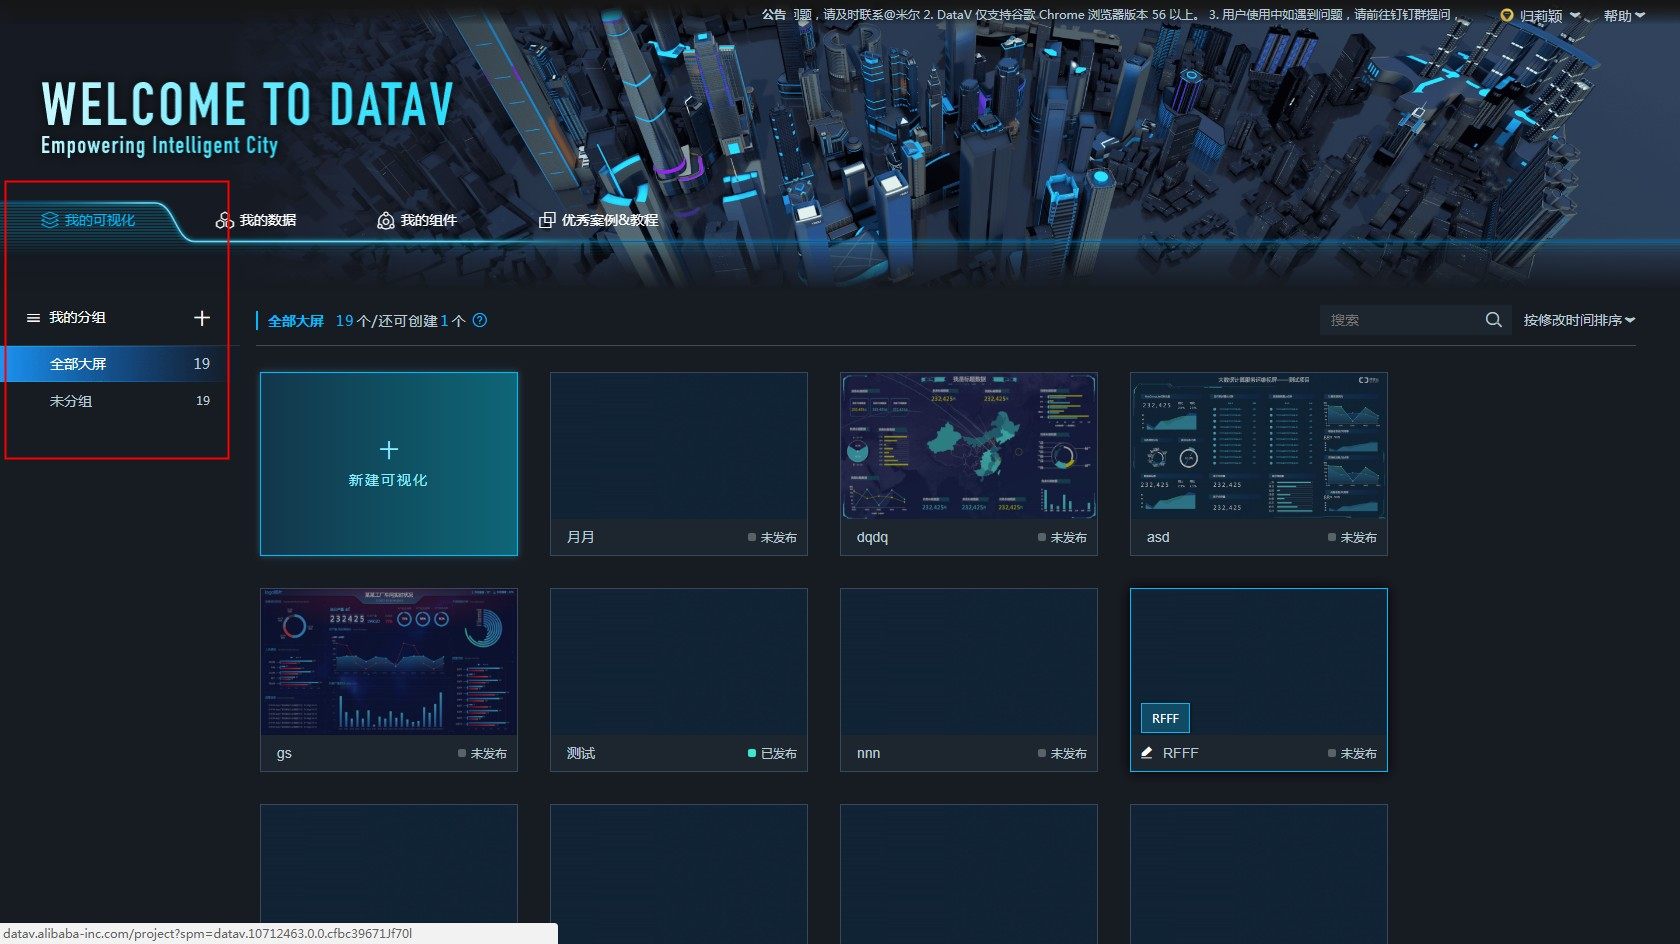
Task: Click the 未发布 status dot on asd
Action: click(1331, 537)
